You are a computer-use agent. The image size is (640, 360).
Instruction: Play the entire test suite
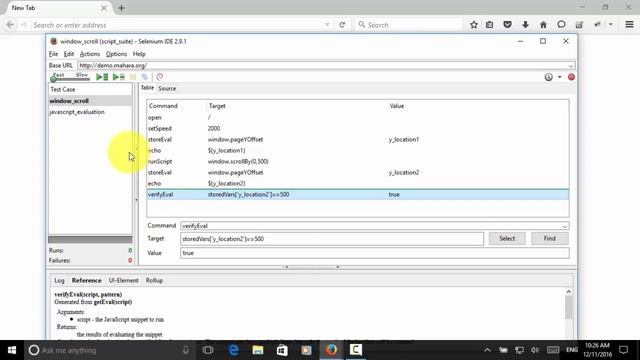pos(102,77)
